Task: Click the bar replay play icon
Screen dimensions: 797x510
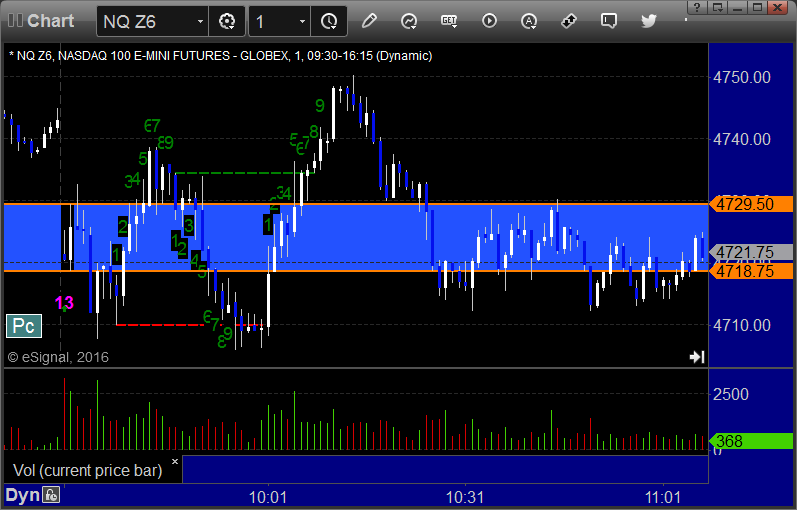Action: coord(489,21)
